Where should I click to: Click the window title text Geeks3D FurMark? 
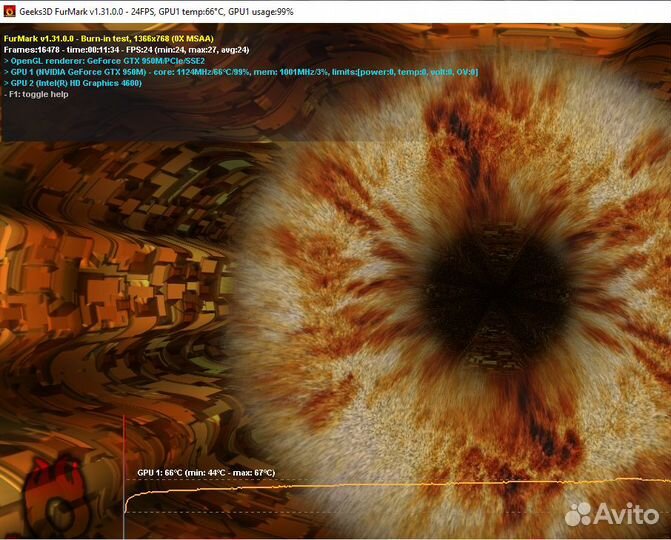(70, 8)
